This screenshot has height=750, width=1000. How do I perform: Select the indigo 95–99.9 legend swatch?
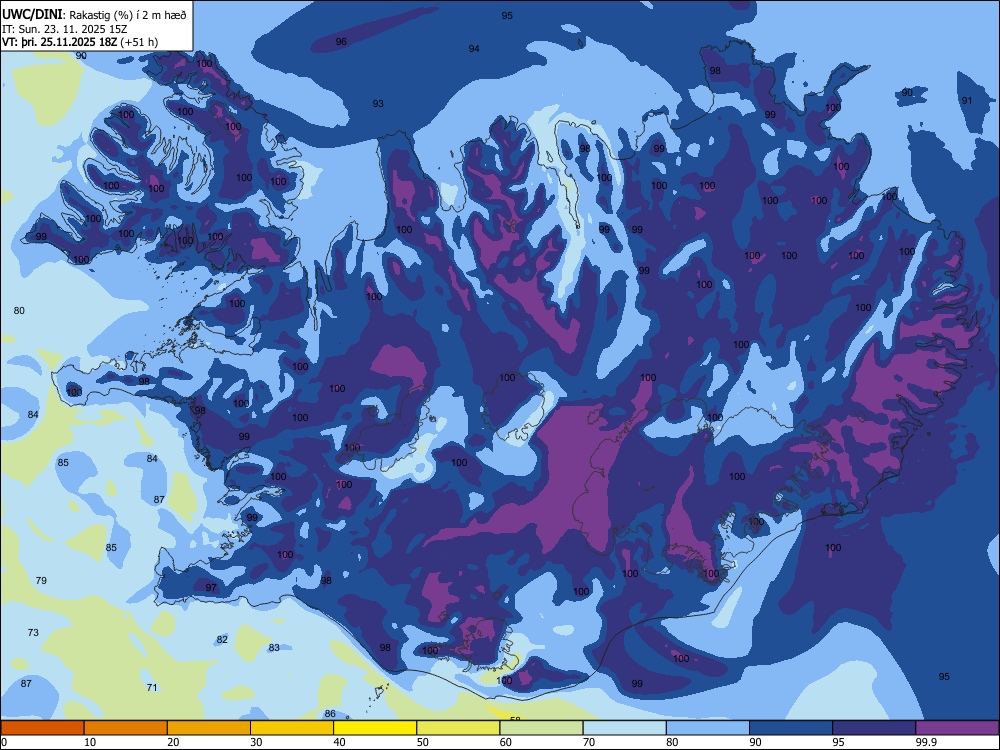pyautogui.click(x=874, y=728)
